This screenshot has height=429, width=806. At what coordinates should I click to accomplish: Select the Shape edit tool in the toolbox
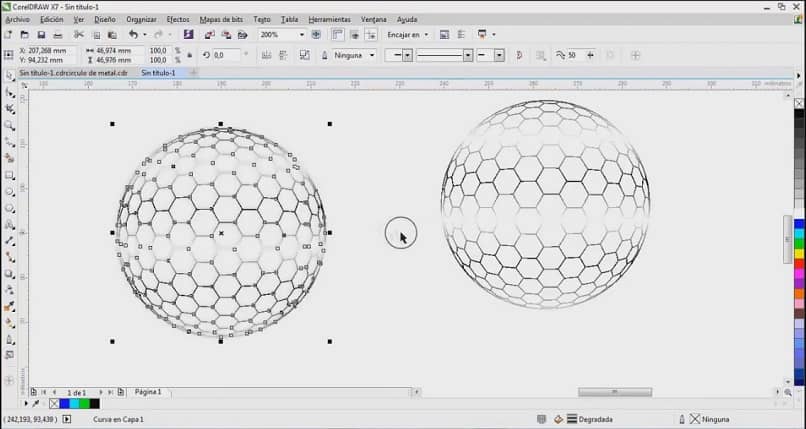tap(10, 93)
